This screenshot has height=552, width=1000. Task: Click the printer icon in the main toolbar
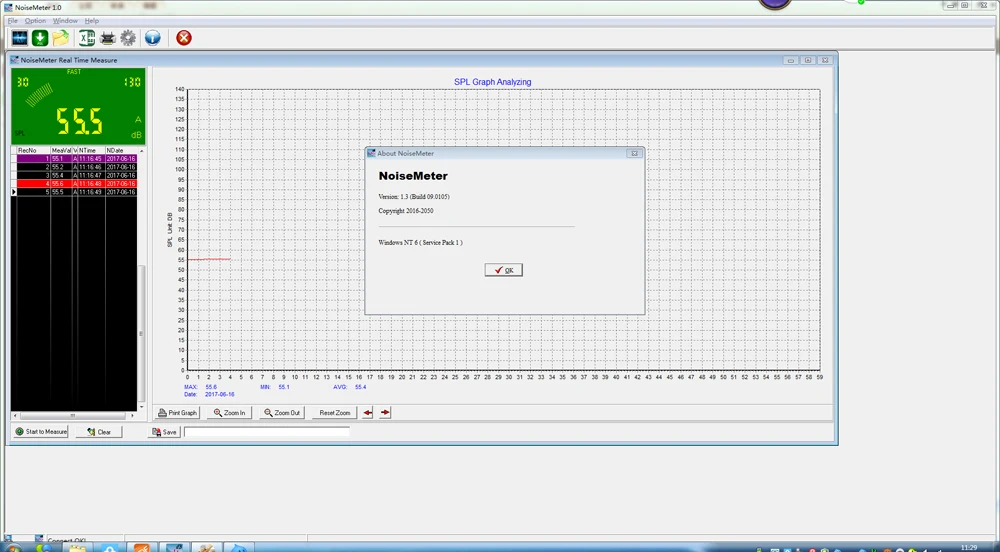click(108, 38)
